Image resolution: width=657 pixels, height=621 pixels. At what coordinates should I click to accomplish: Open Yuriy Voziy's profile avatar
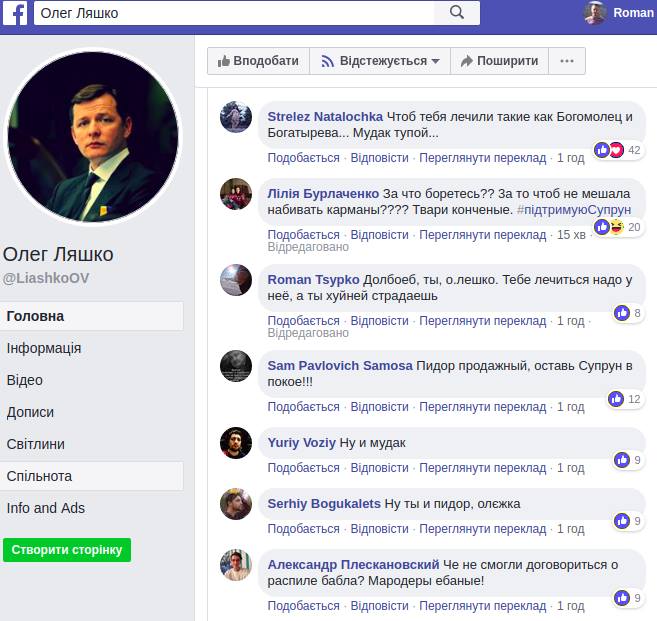tap(235, 443)
